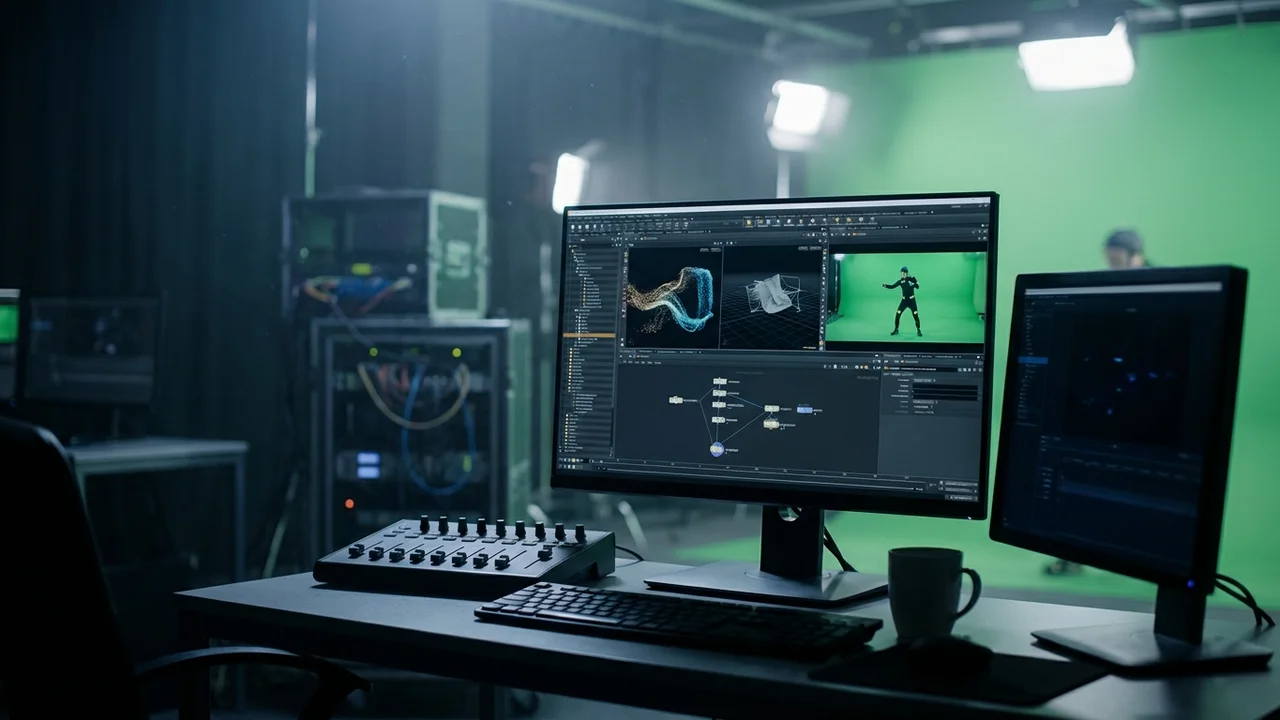Viewport: 1280px width, 720px height.
Task: Click the orange icon at particle viewport's bottom right
Action: coord(821,343)
